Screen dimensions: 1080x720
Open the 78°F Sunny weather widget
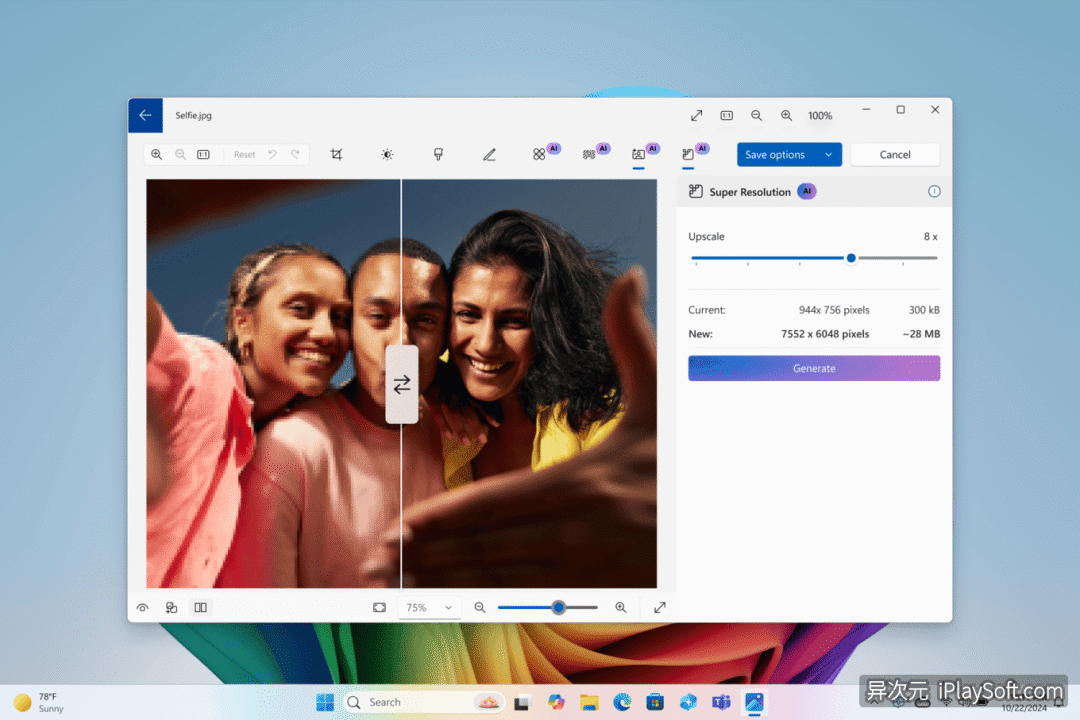39,702
